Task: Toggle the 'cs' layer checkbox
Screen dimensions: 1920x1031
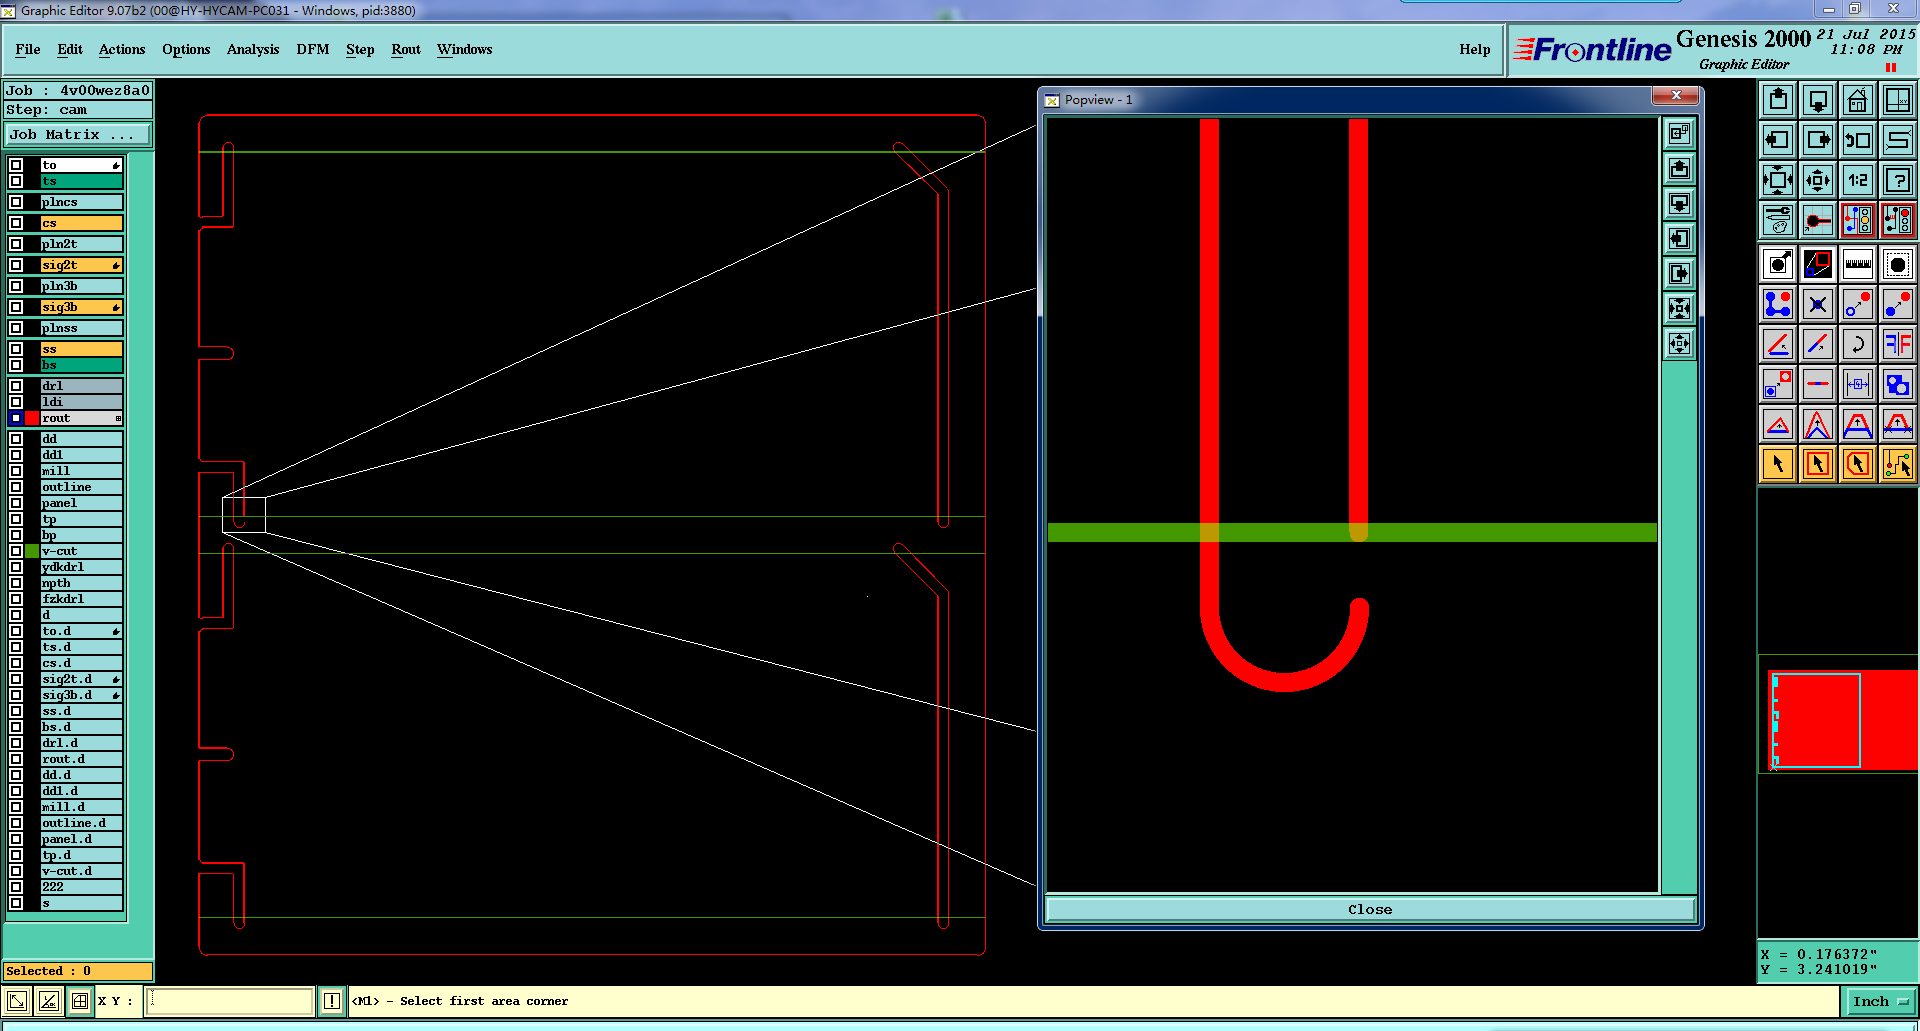Action: tap(16, 223)
